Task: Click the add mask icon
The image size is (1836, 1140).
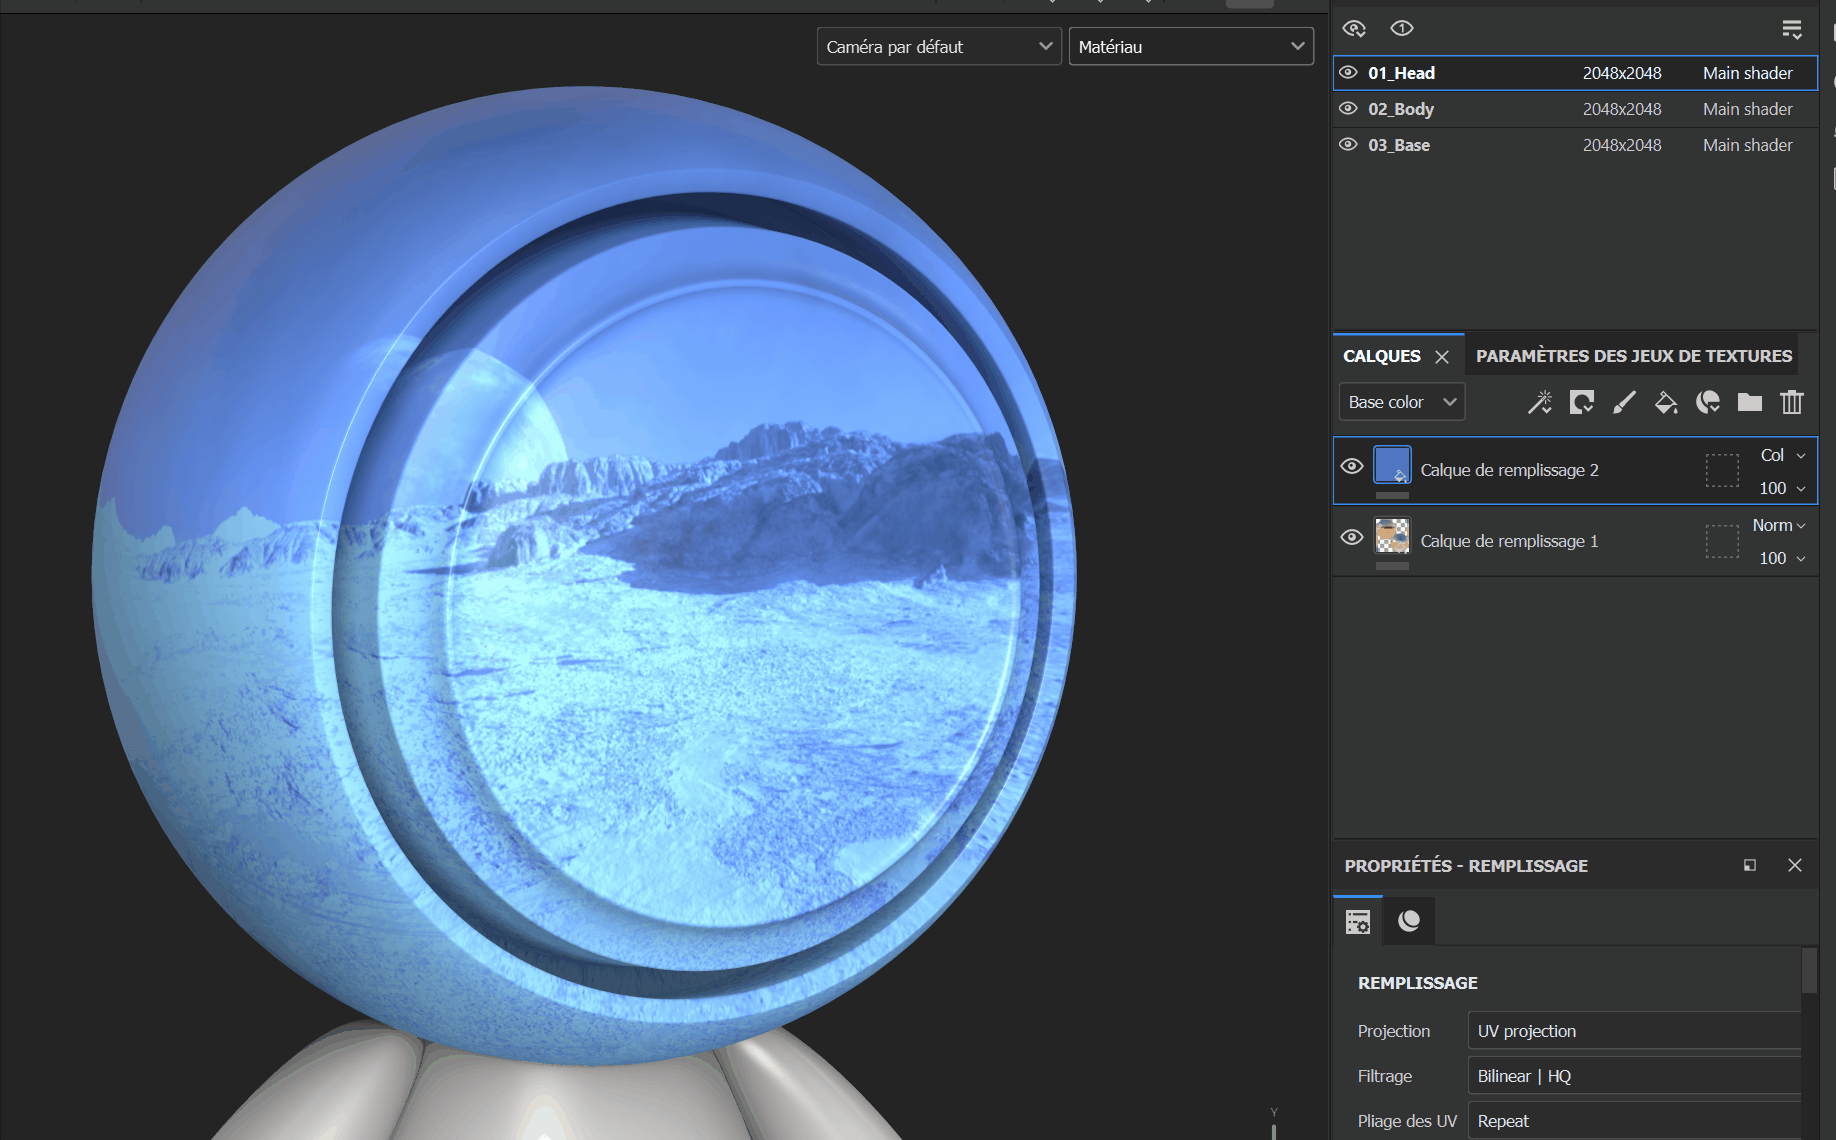Action: [1581, 402]
